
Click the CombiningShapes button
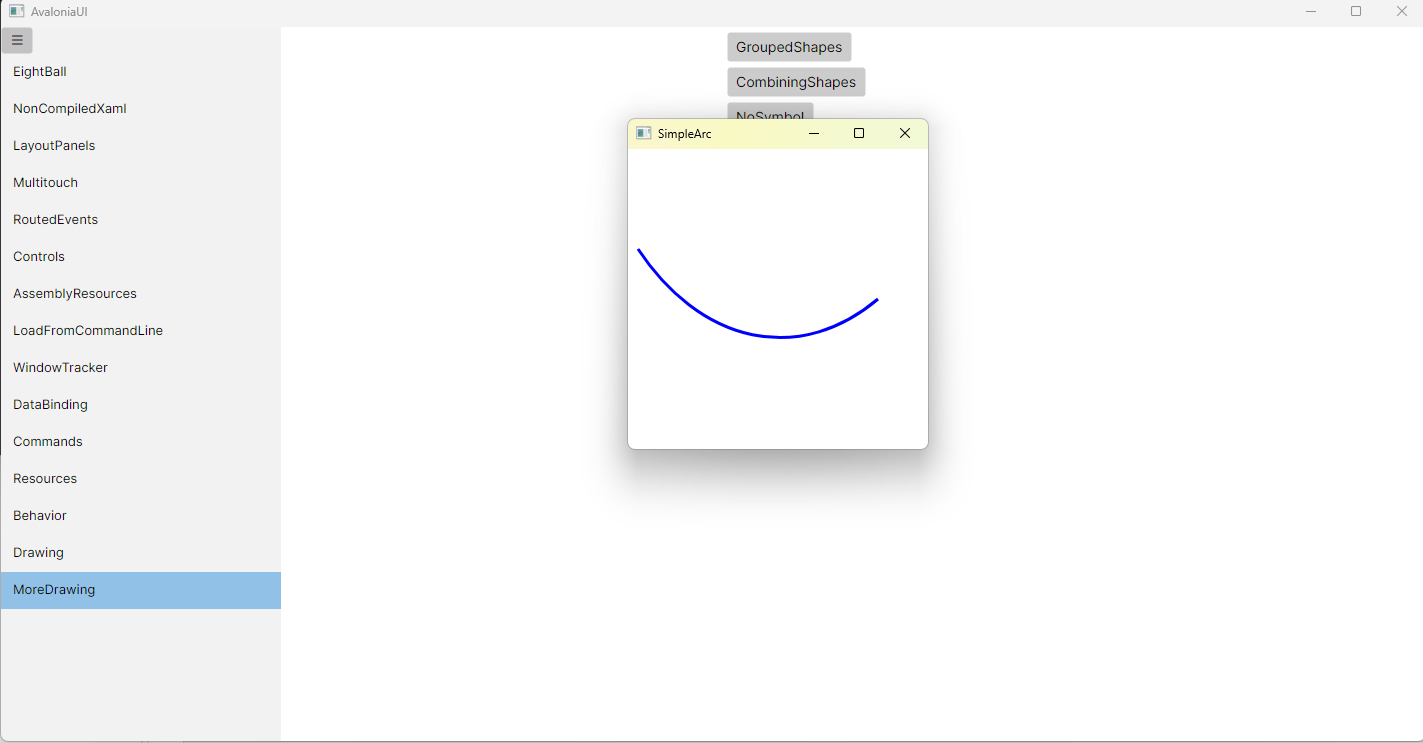(796, 82)
